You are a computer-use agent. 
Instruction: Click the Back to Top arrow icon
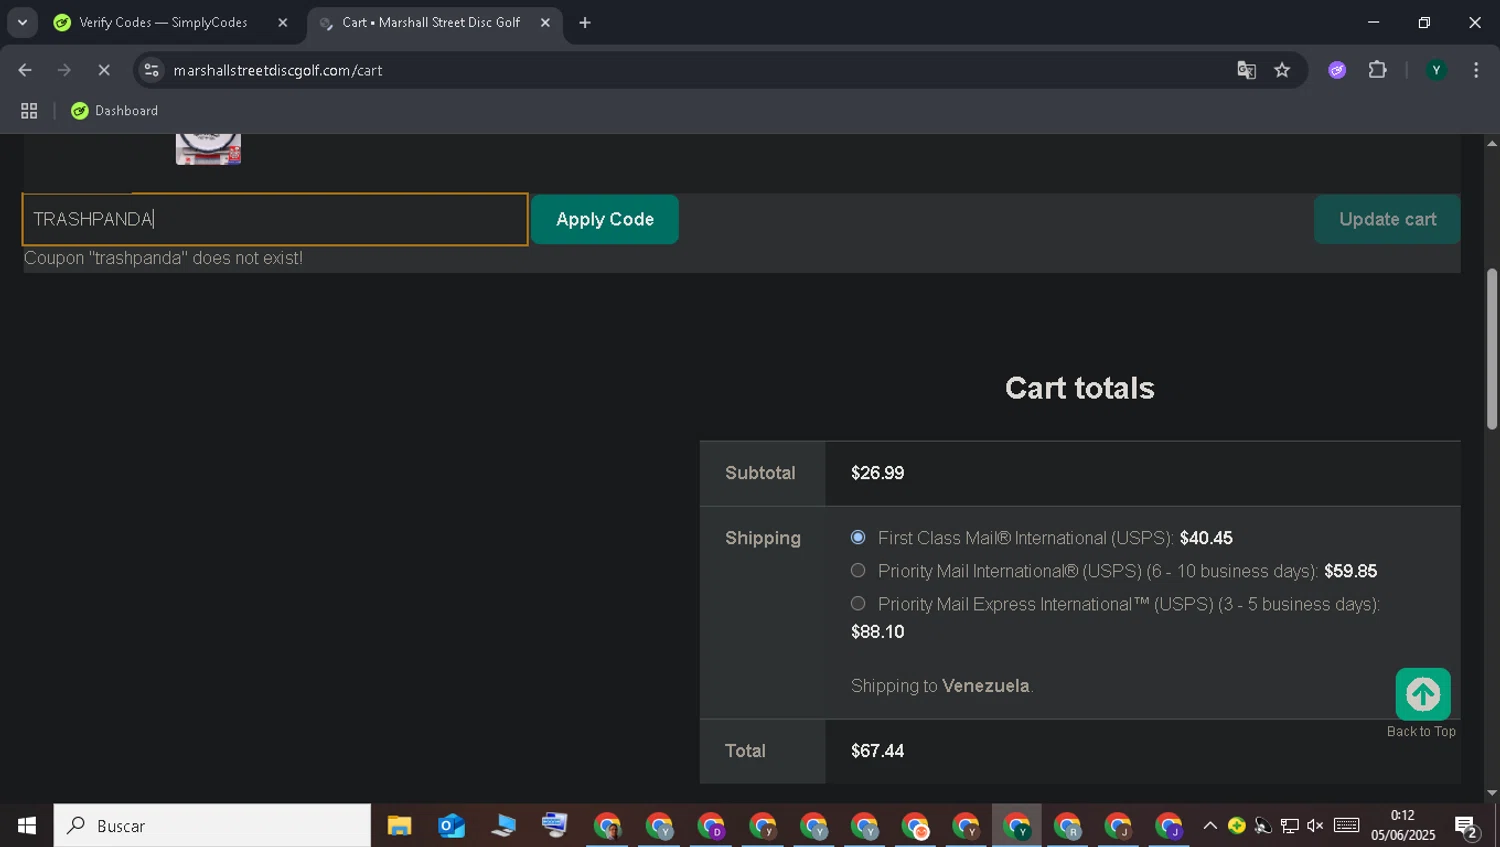click(1422, 694)
